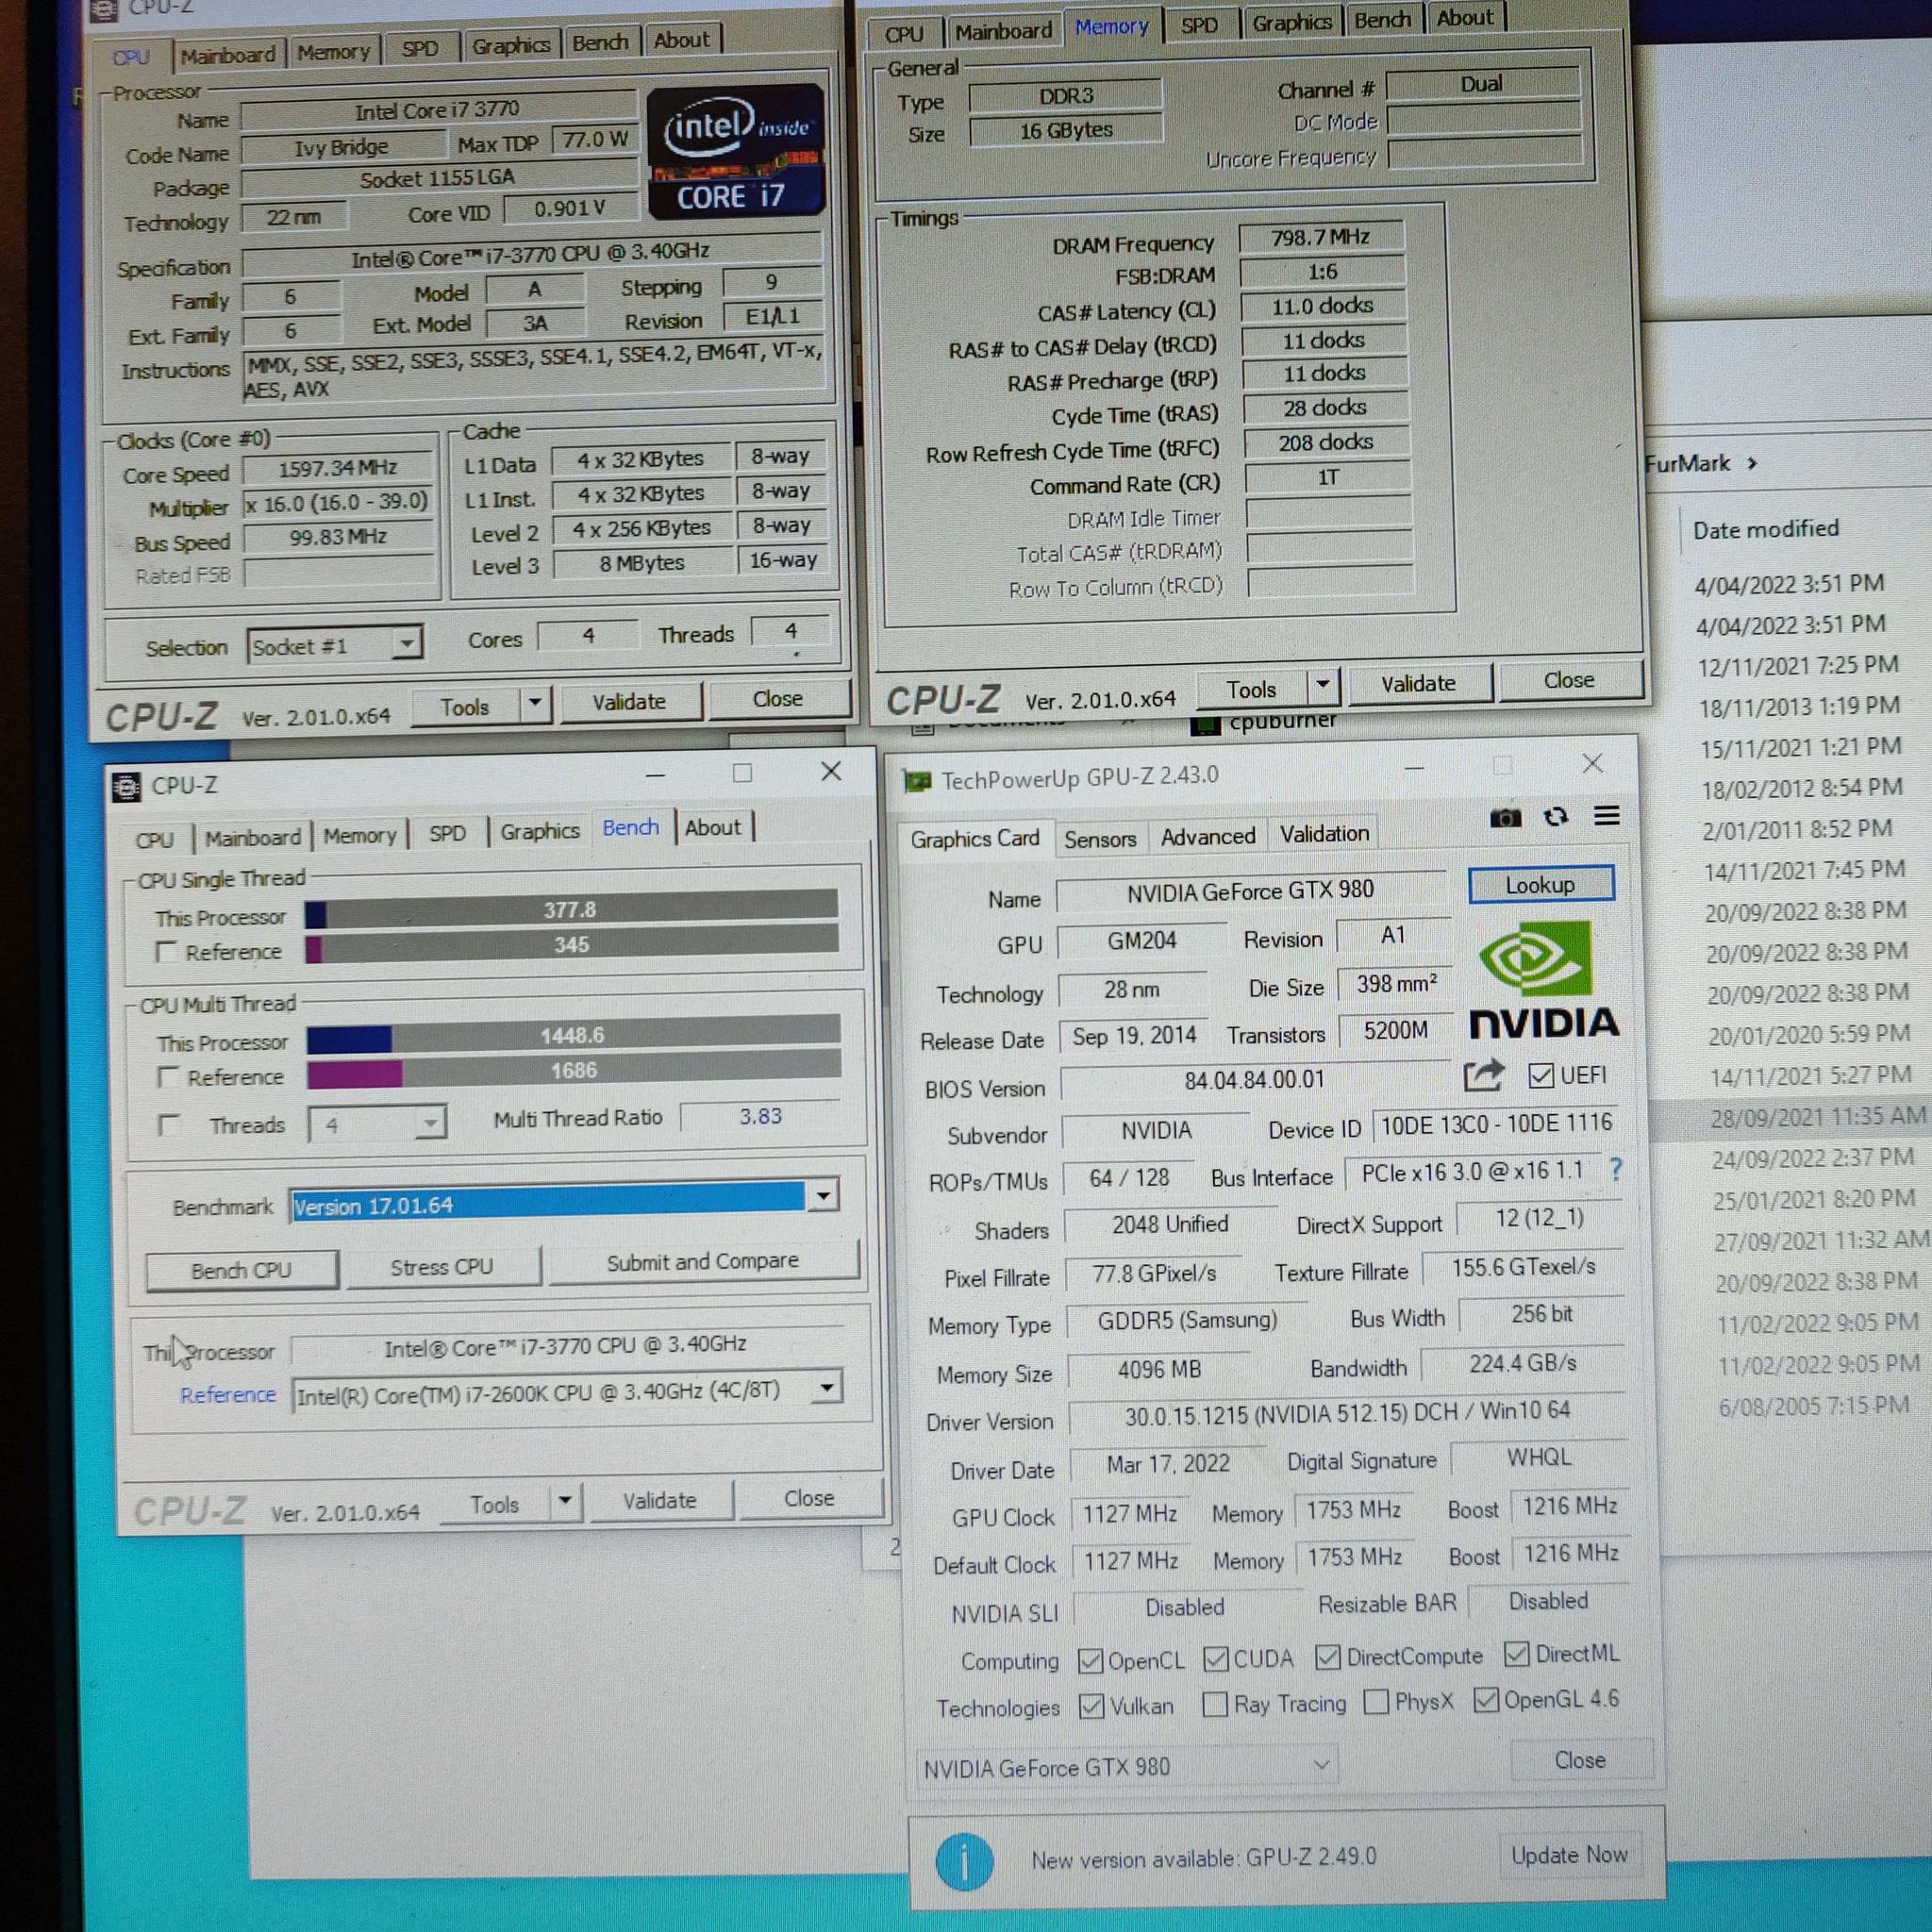Click the CPU-Z Bench window title icon

pos(126,787)
